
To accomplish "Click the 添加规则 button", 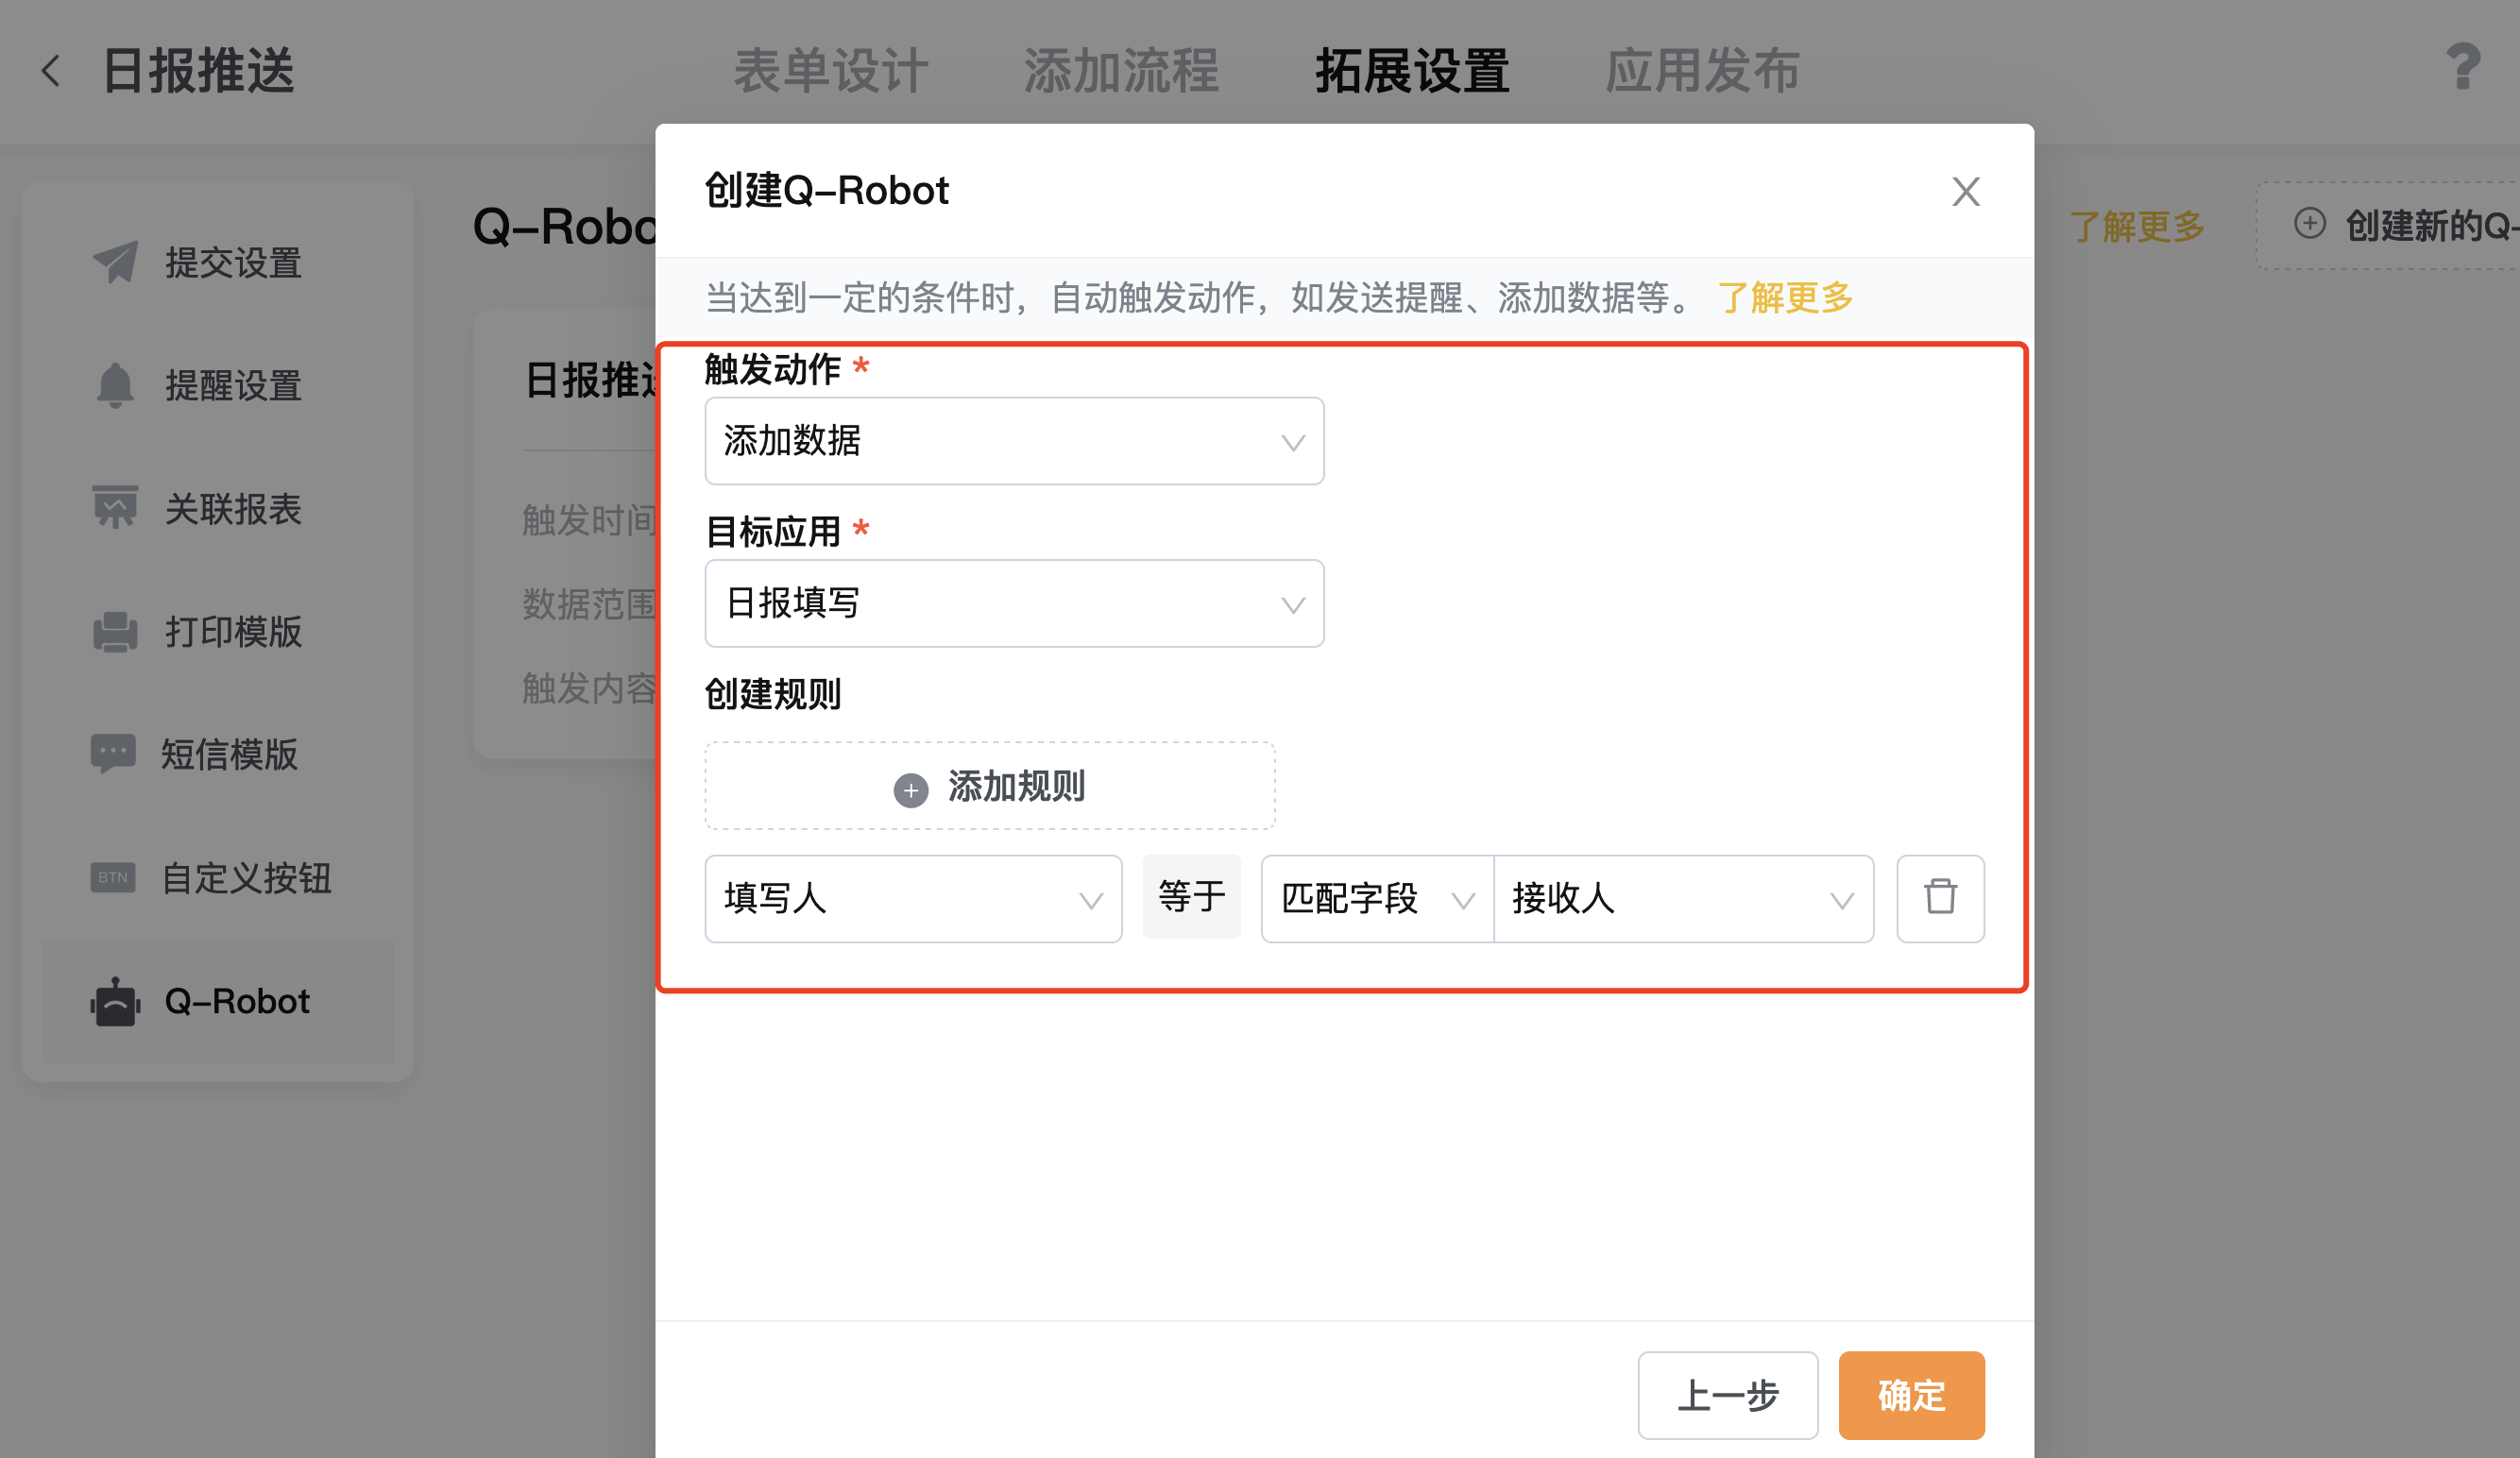I will click(x=989, y=786).
